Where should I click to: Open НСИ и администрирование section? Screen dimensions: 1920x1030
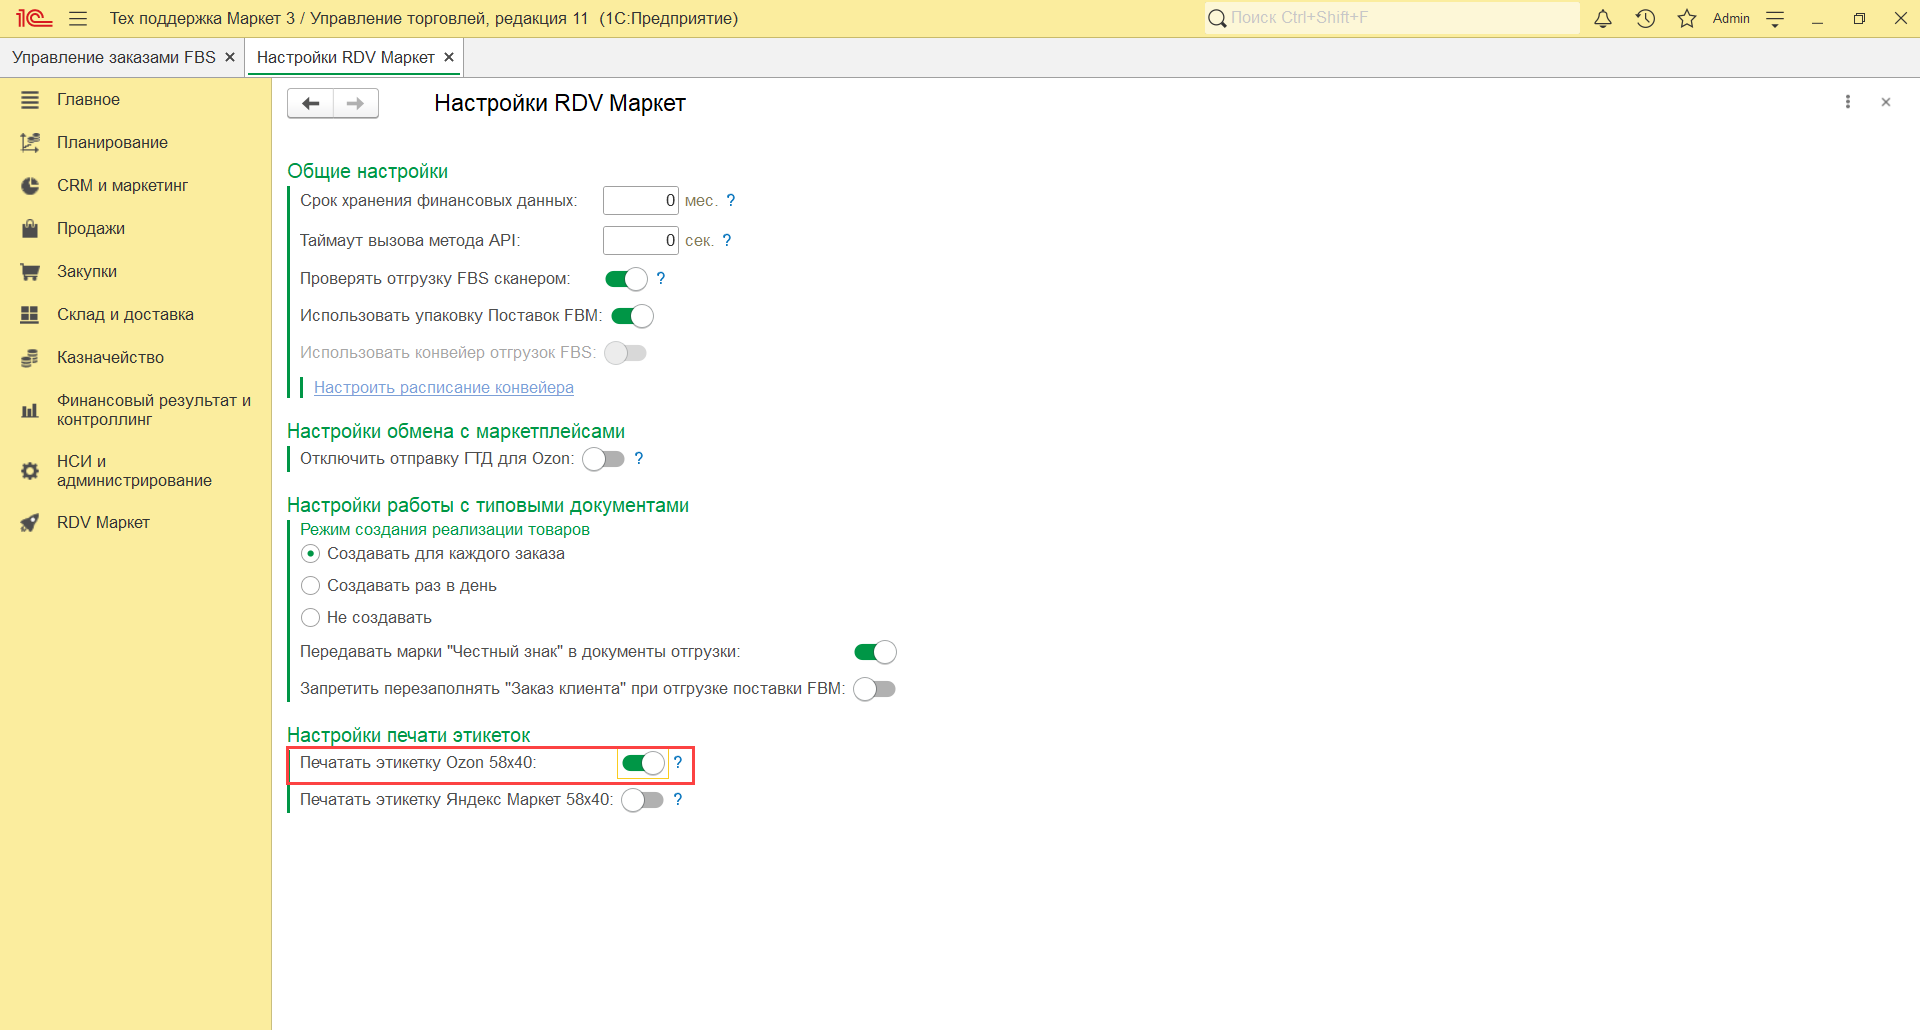(135, 471)
